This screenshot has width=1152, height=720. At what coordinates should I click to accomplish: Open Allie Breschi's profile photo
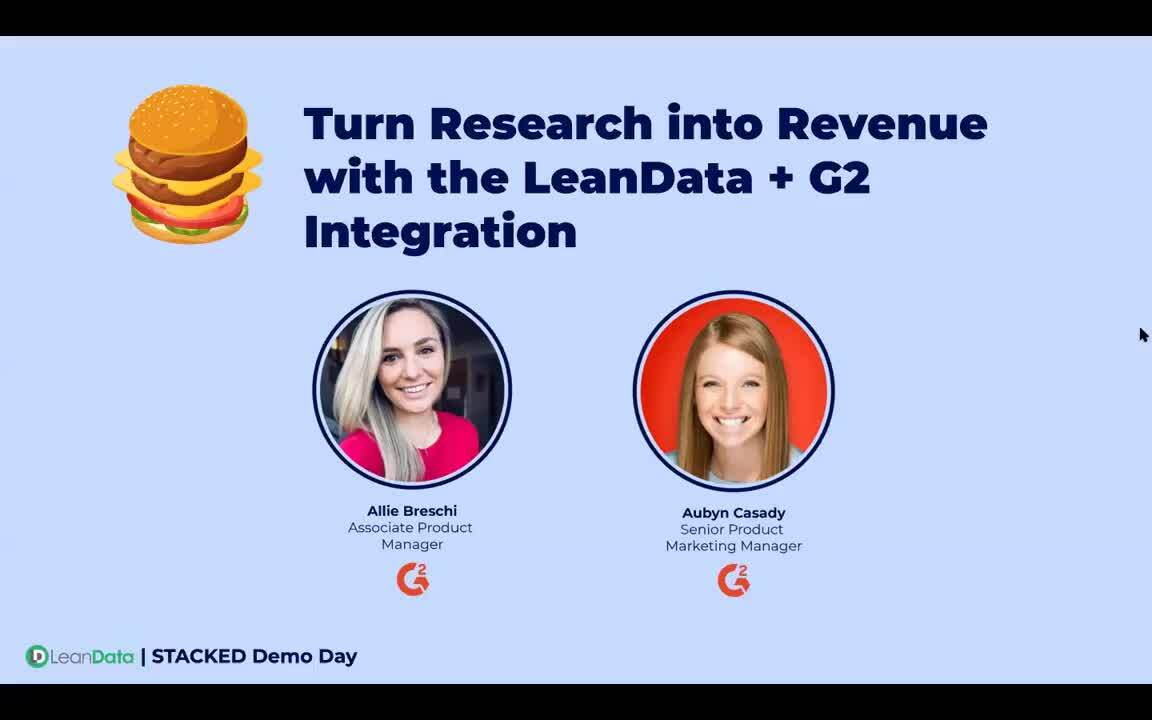(412, 390)
